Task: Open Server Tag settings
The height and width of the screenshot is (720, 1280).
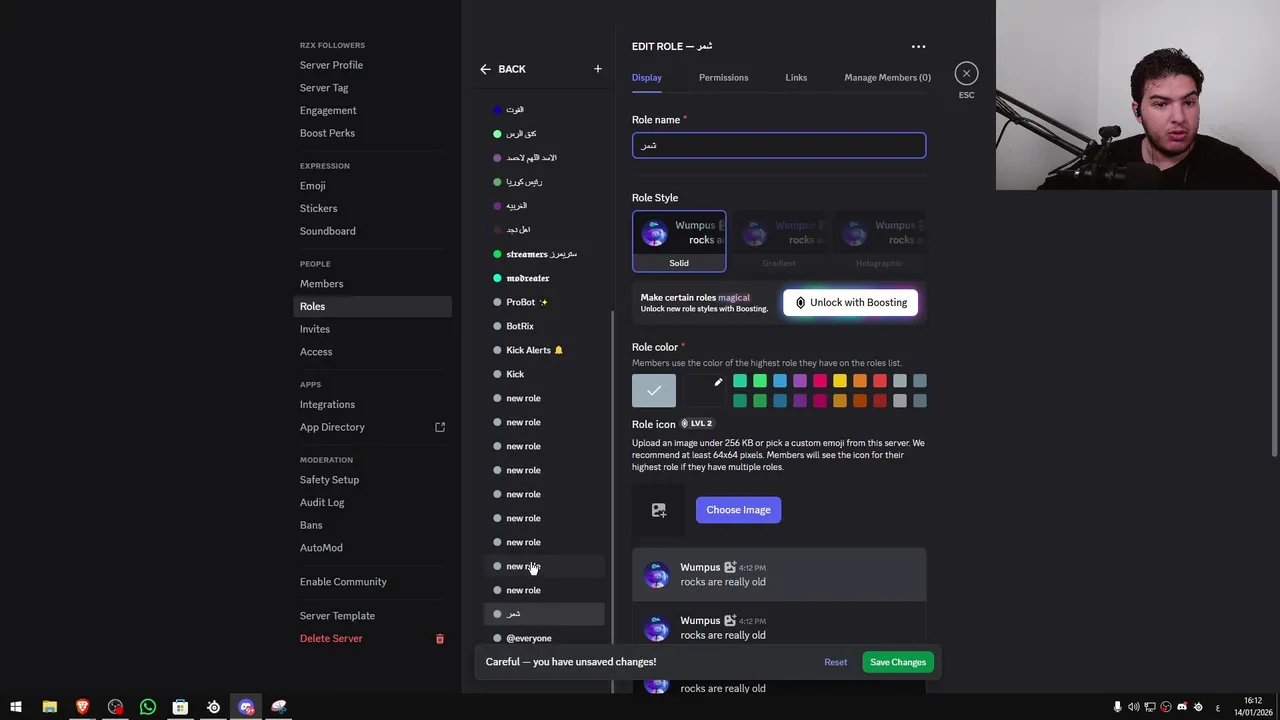Action: (372, 88)
